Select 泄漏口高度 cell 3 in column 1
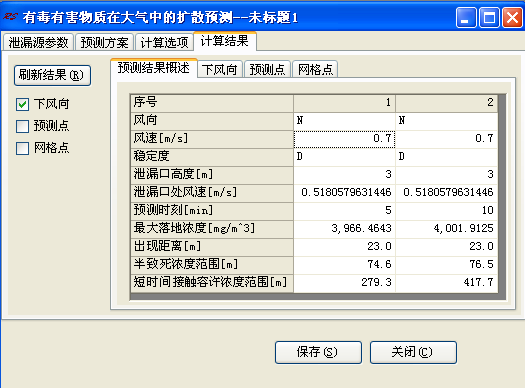This screenshot has width=525, height=388. click(345, 175)
